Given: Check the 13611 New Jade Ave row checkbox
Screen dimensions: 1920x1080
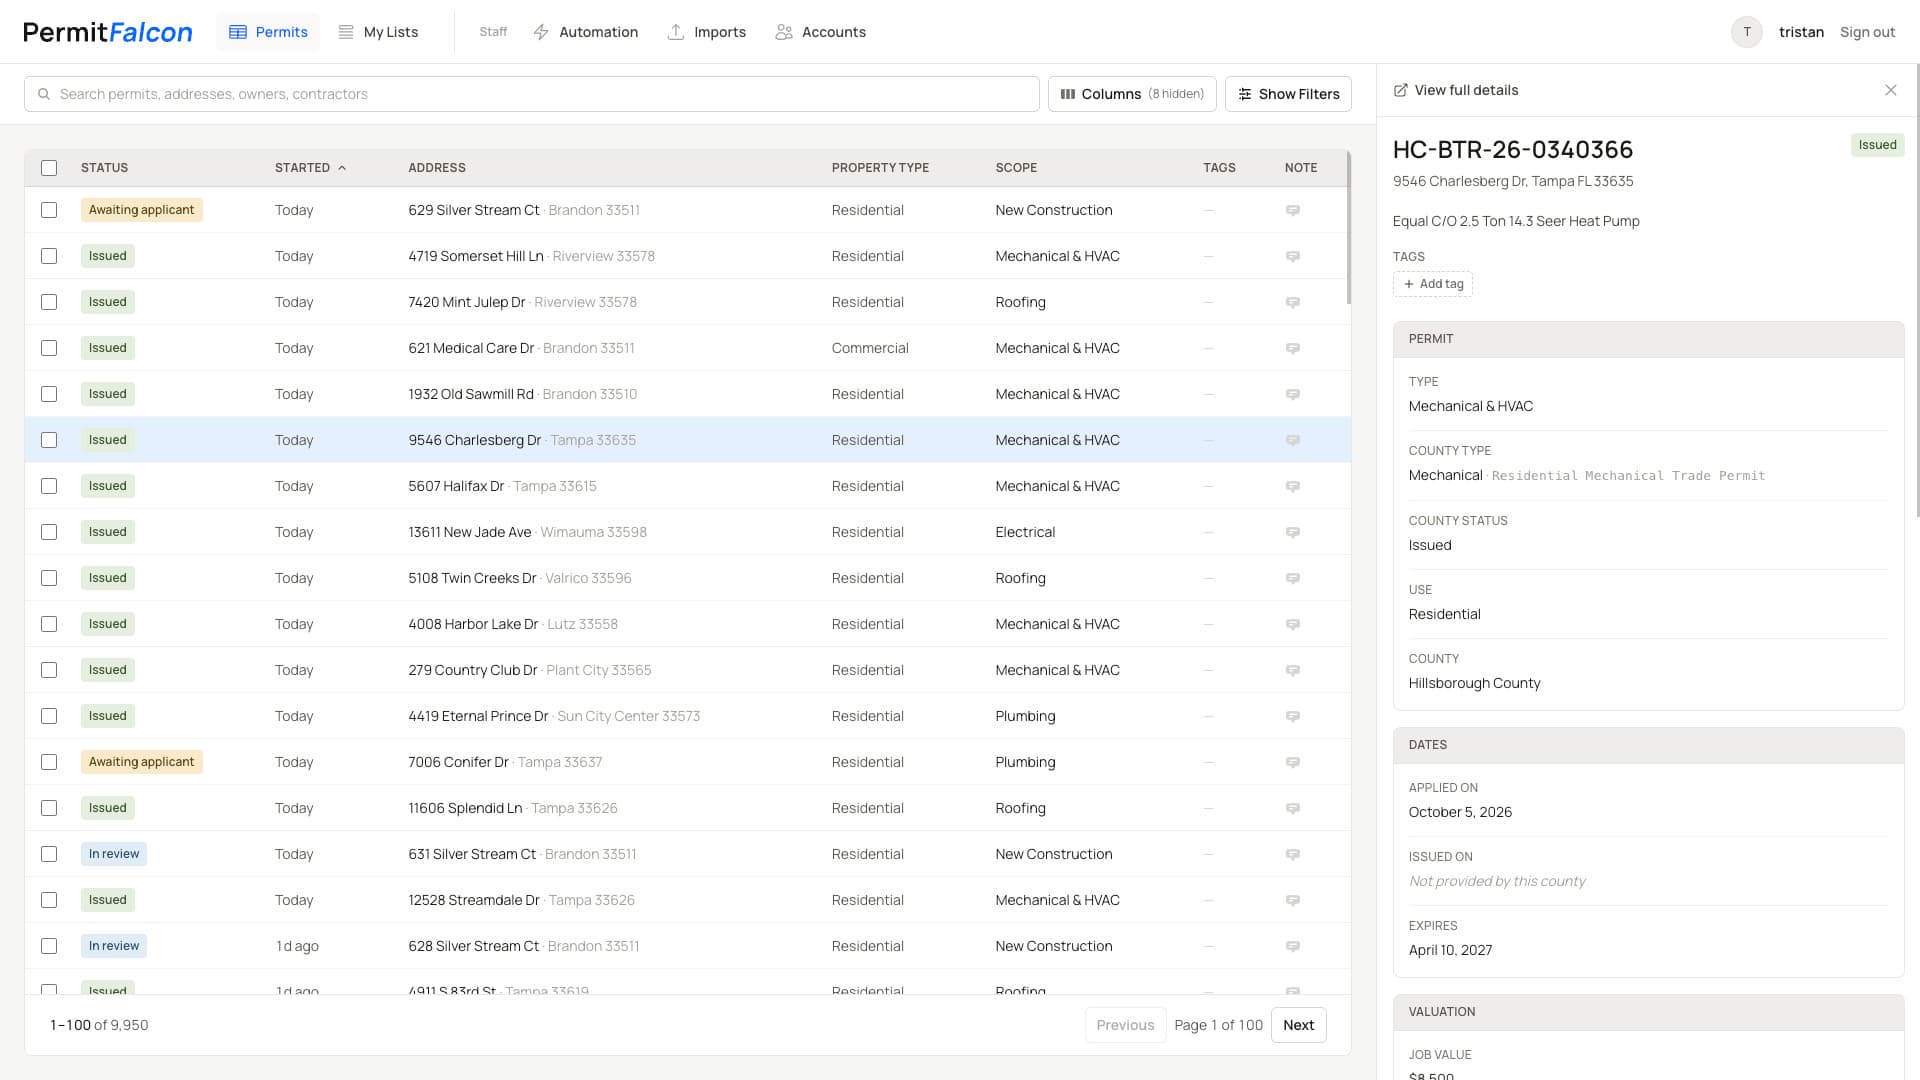Looking at the screenshot, I should click(x=49, y=532).
